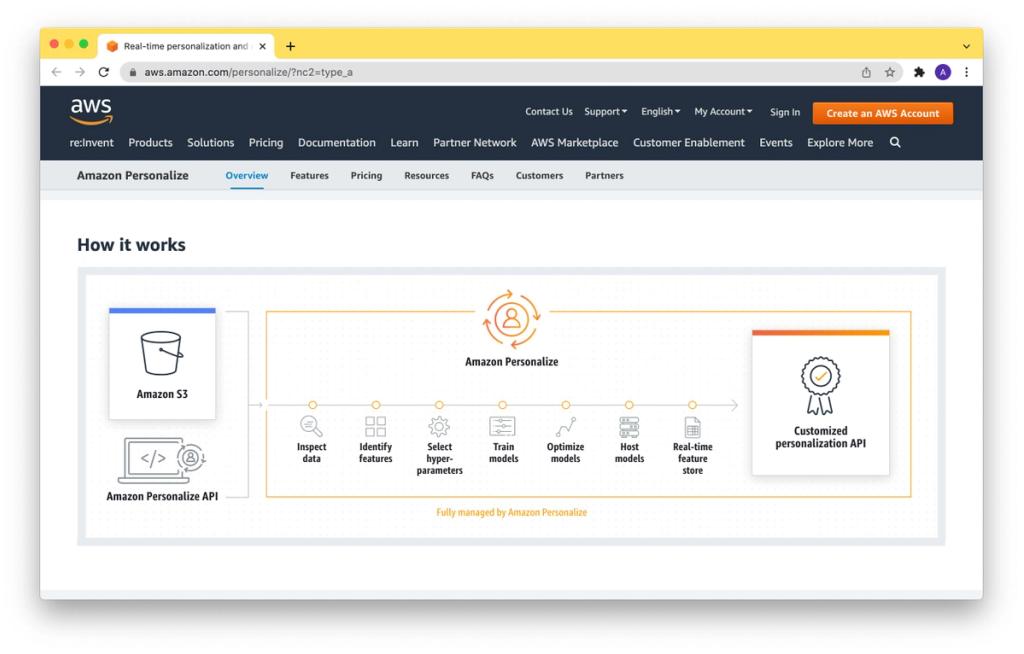The image size is (1024, 654).
Task: Click the Amazon Personalize page title
Action: (133, 175)
